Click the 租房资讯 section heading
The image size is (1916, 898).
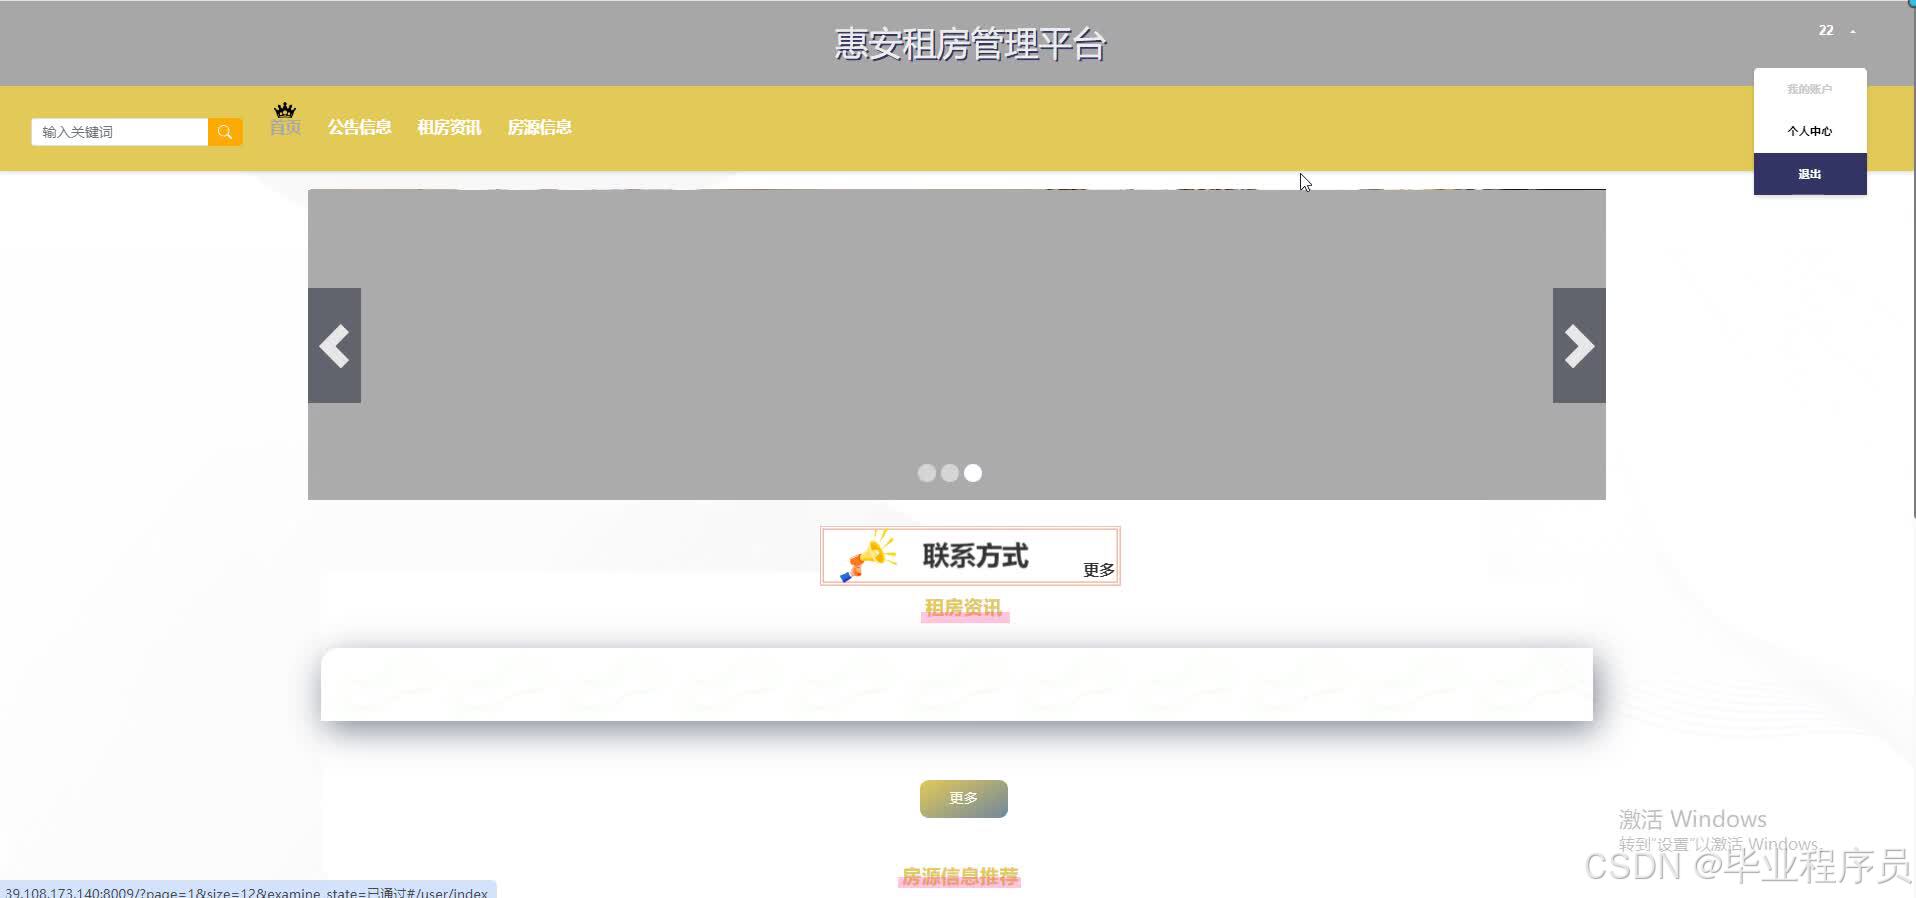(x=964, y=608)
